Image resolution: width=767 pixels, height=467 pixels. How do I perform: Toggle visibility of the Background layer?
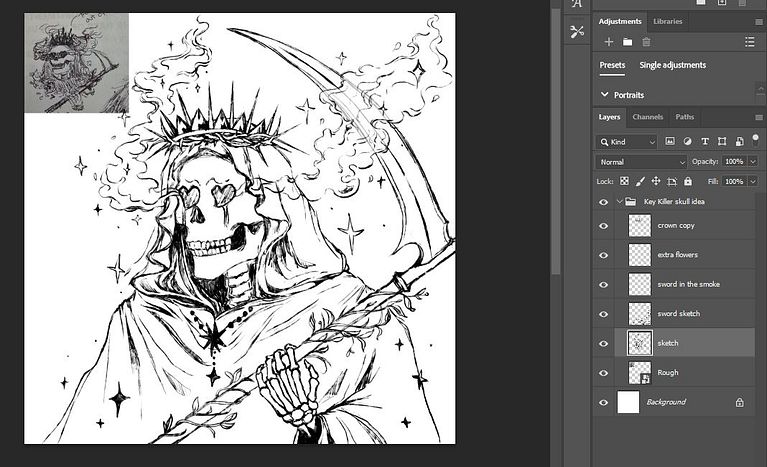pyautogui.click(x=603, y=402)
